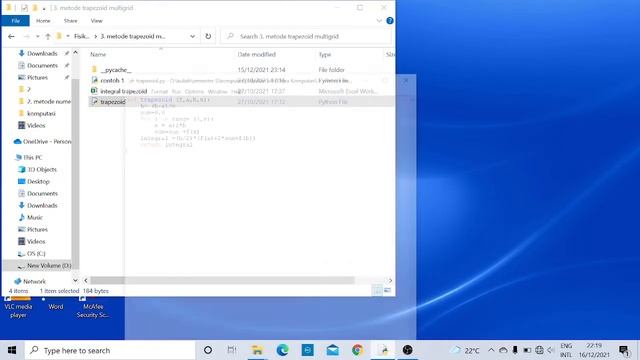Open Cortana circle icon on taskbar
This screenshot has height=360, width=640.
(x=208, y=350)
